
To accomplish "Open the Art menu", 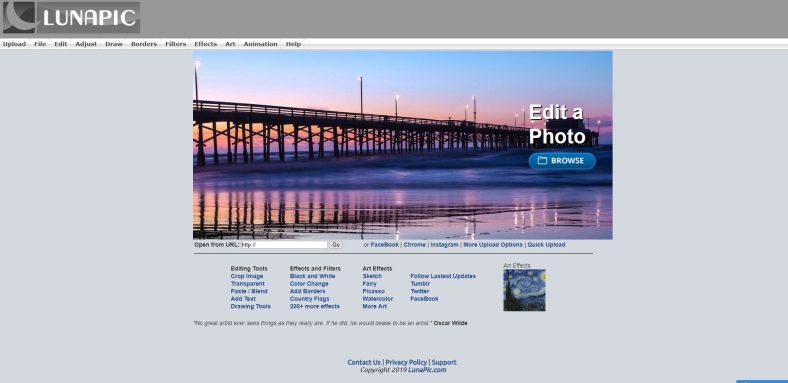I will [230, 44].
